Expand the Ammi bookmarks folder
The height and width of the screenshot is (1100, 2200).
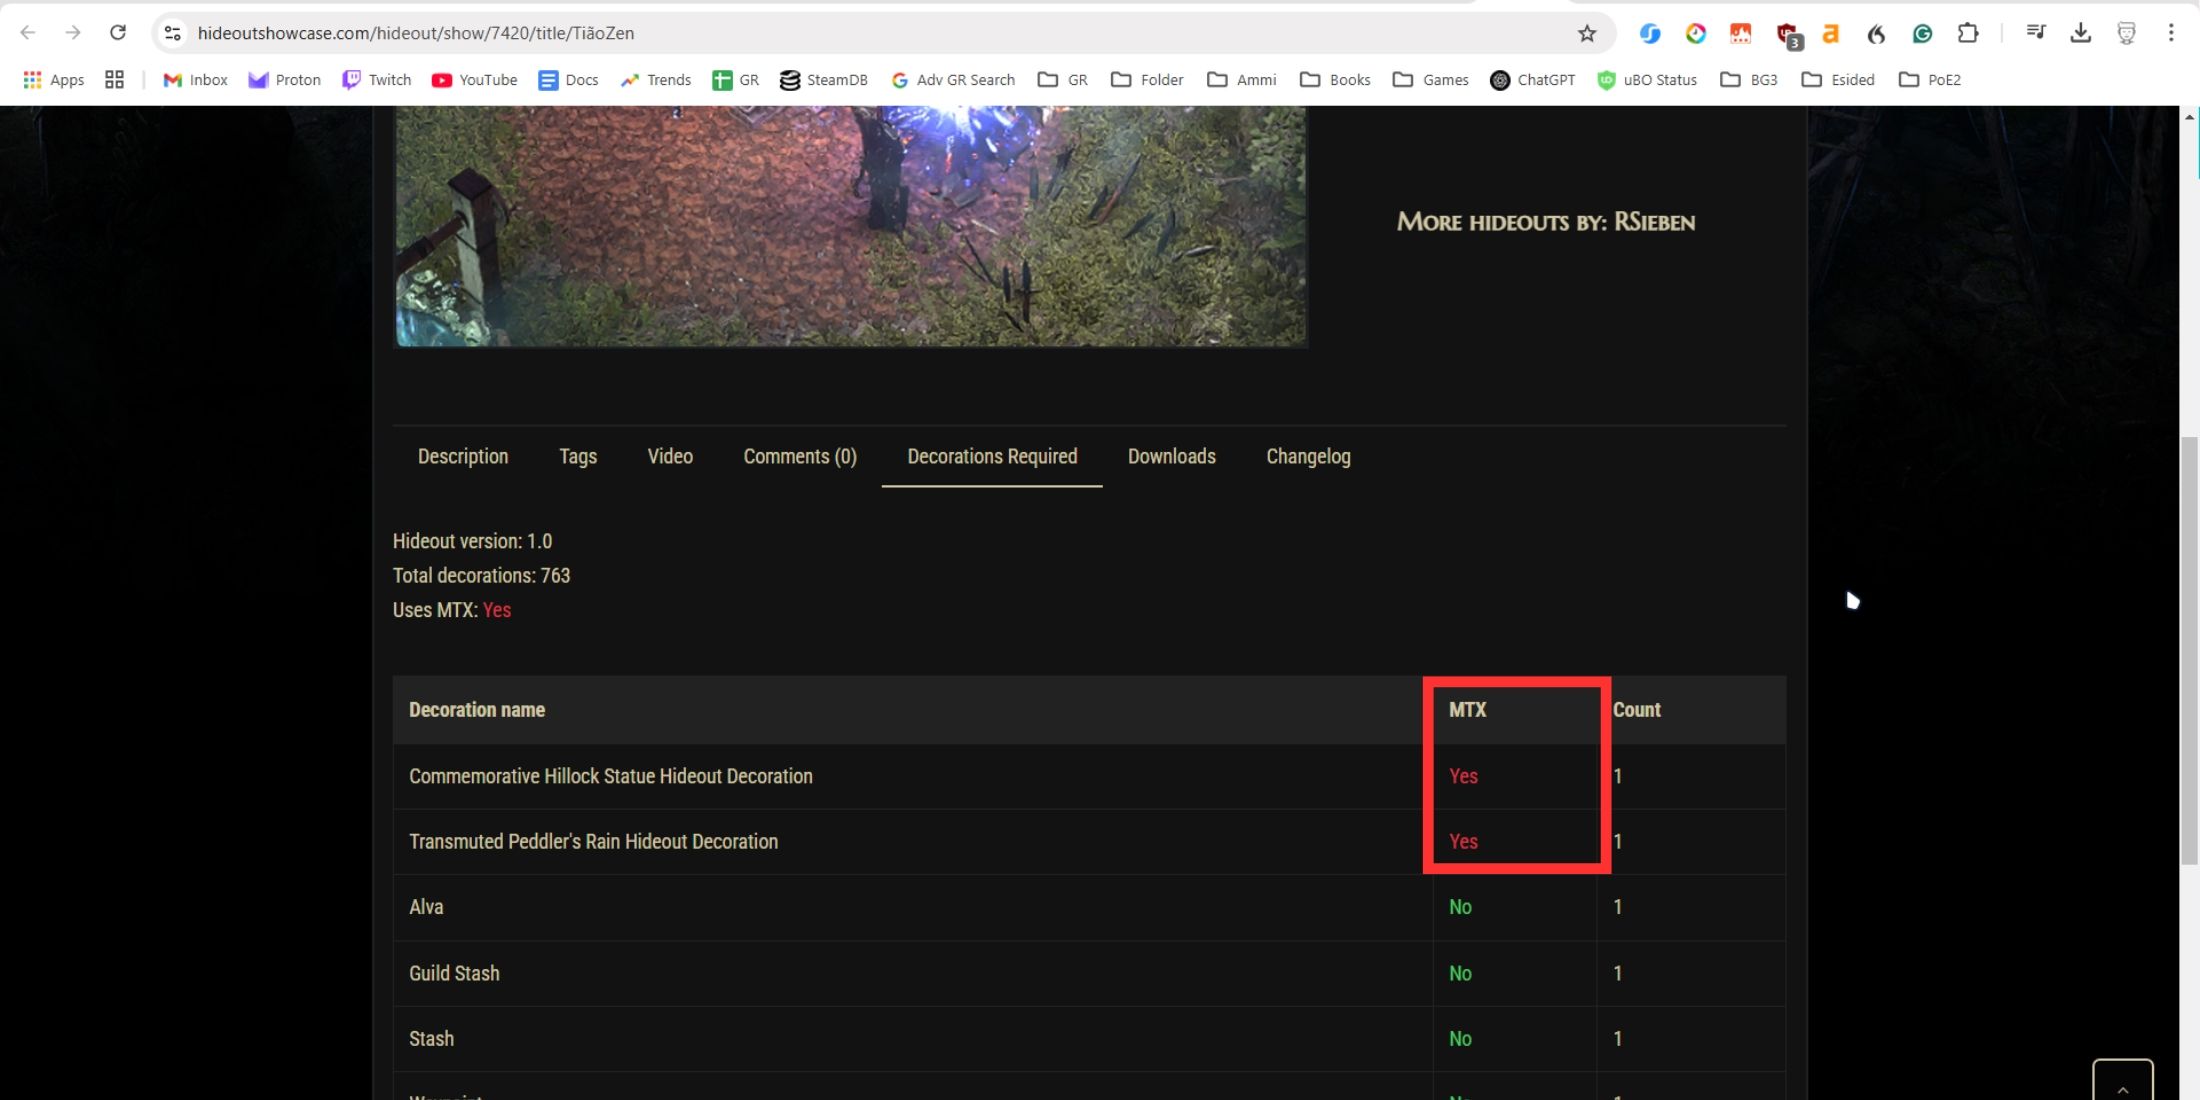click(x=1242, y=80)
